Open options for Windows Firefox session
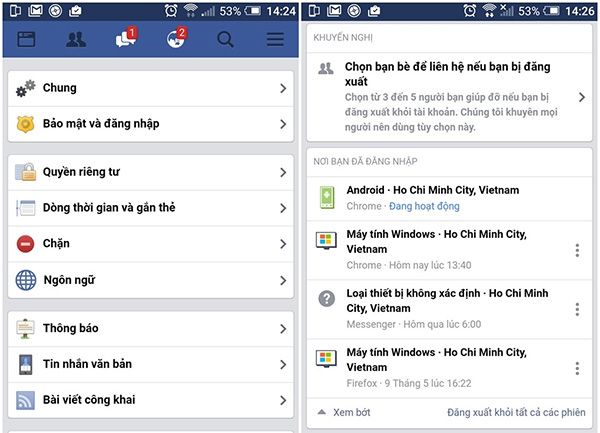Image resolution: width=600 pixels, height=433 pixels. (577, 368)
